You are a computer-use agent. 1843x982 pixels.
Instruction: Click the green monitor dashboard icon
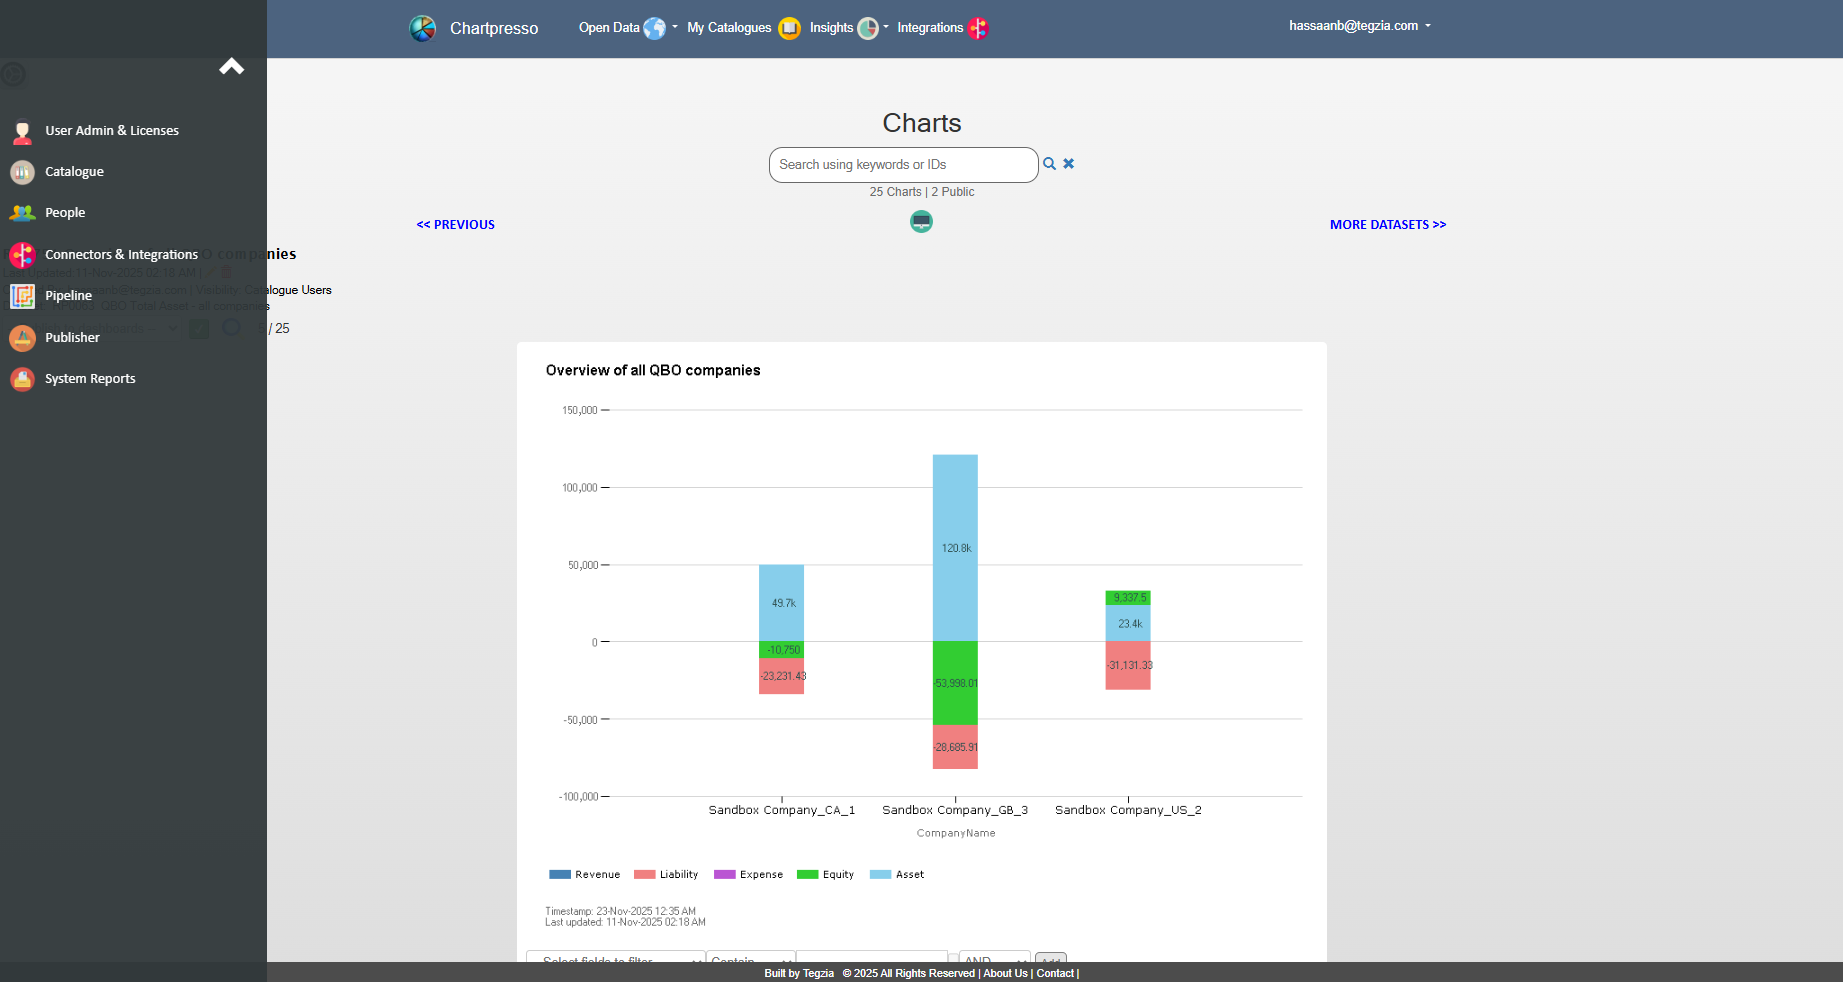point(921,222)
